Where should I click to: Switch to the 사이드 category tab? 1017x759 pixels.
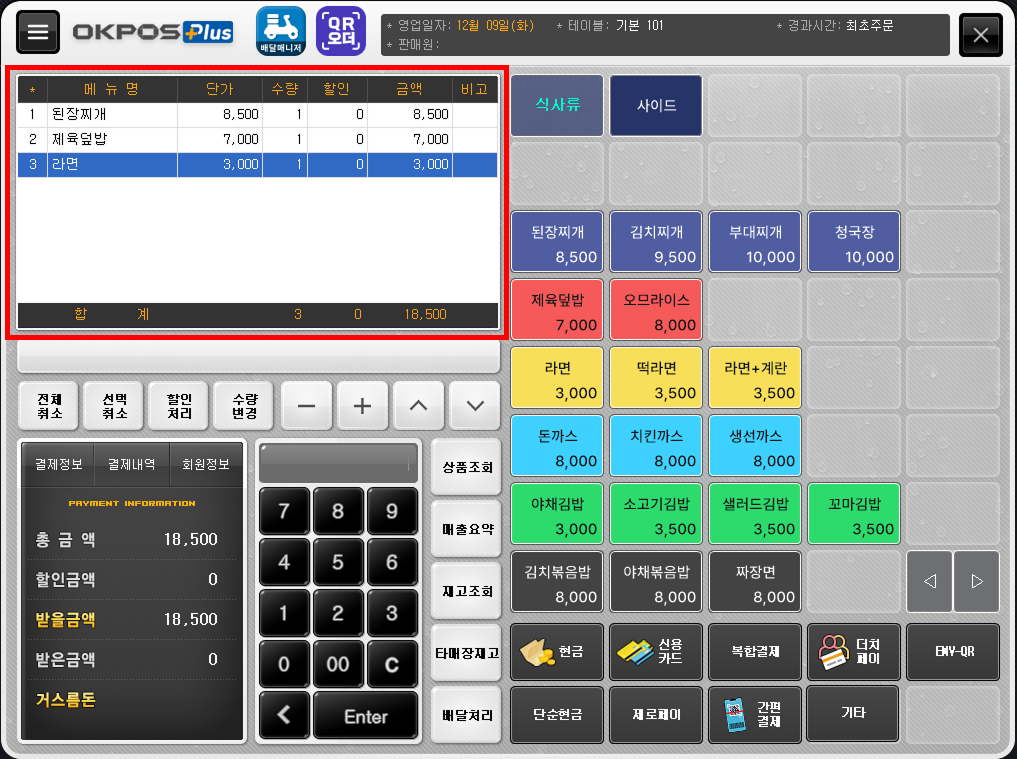(656, 105)
